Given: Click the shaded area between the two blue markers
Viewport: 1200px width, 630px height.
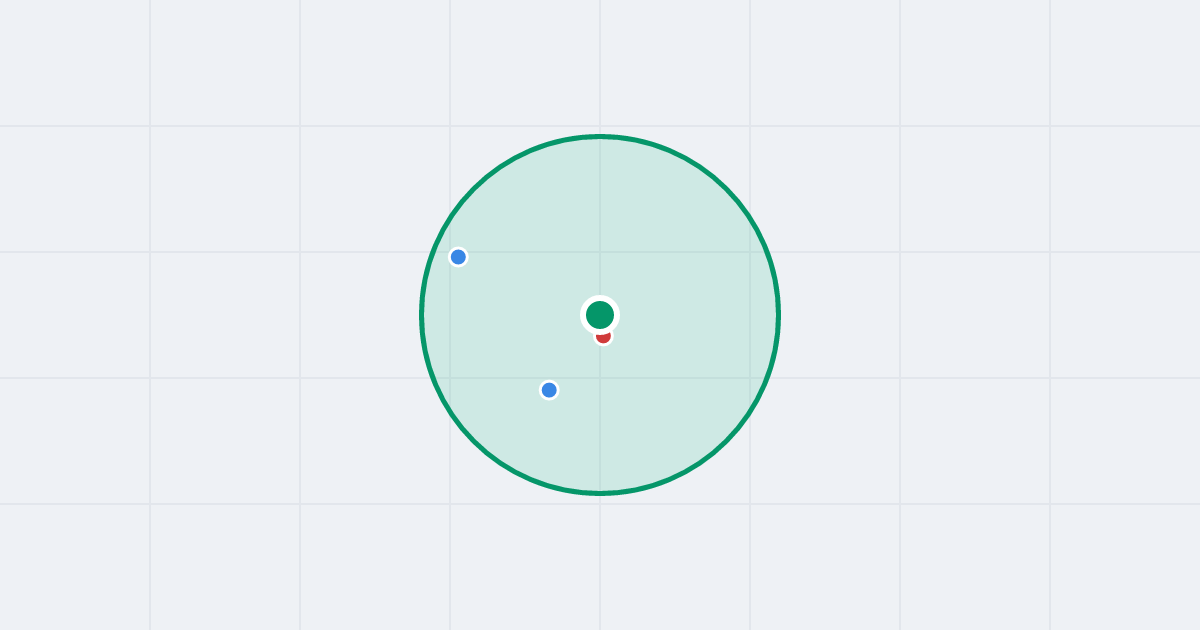Looking at the screenshot, I should pos(504,324).
